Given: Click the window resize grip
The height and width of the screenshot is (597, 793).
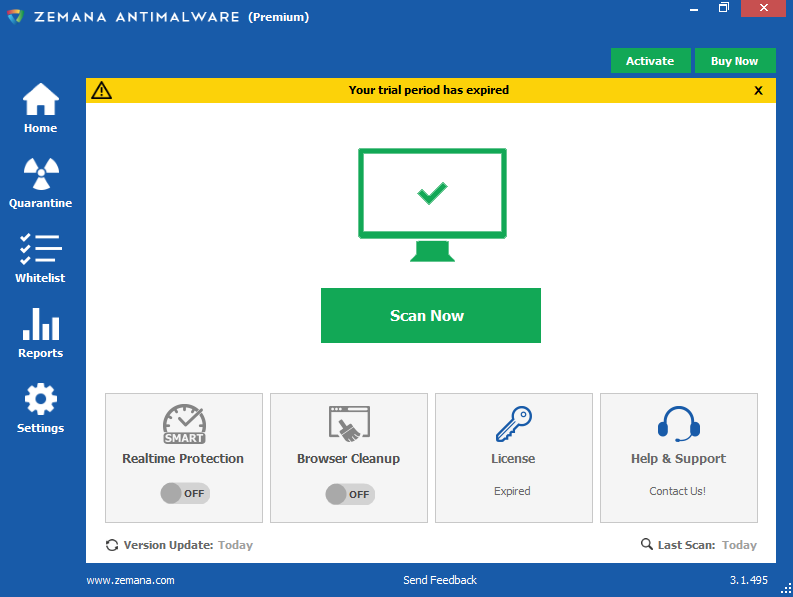Looking at the screenshot, I should point(786,589).
